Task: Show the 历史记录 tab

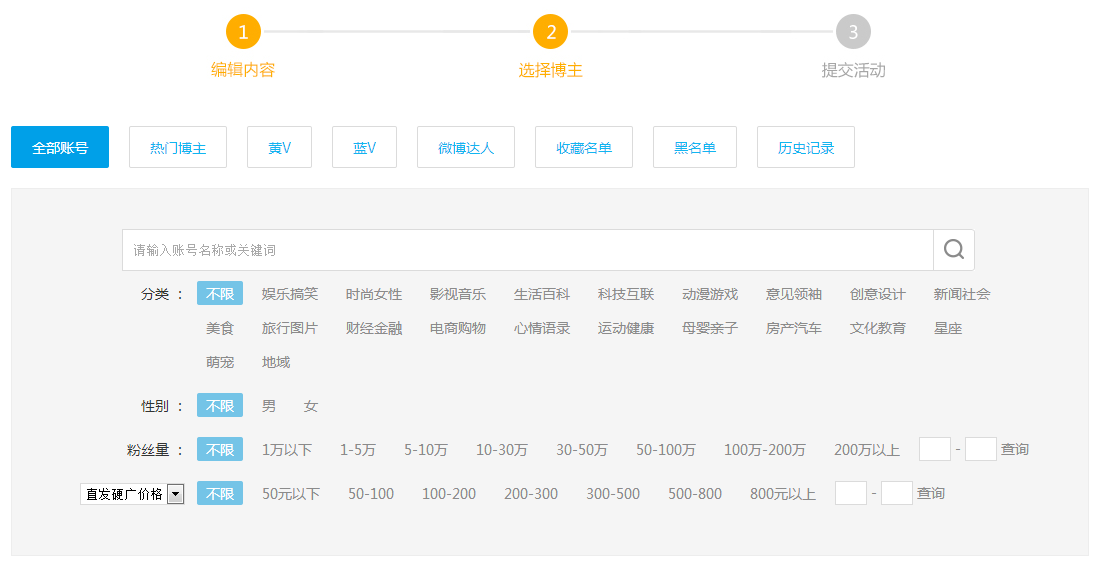Action: point(806,147)
